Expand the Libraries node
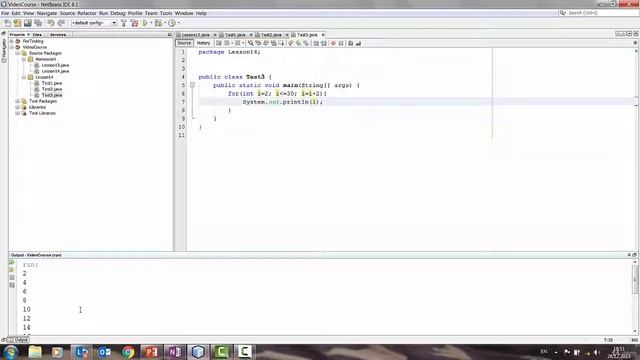 [x=18, y=107]
